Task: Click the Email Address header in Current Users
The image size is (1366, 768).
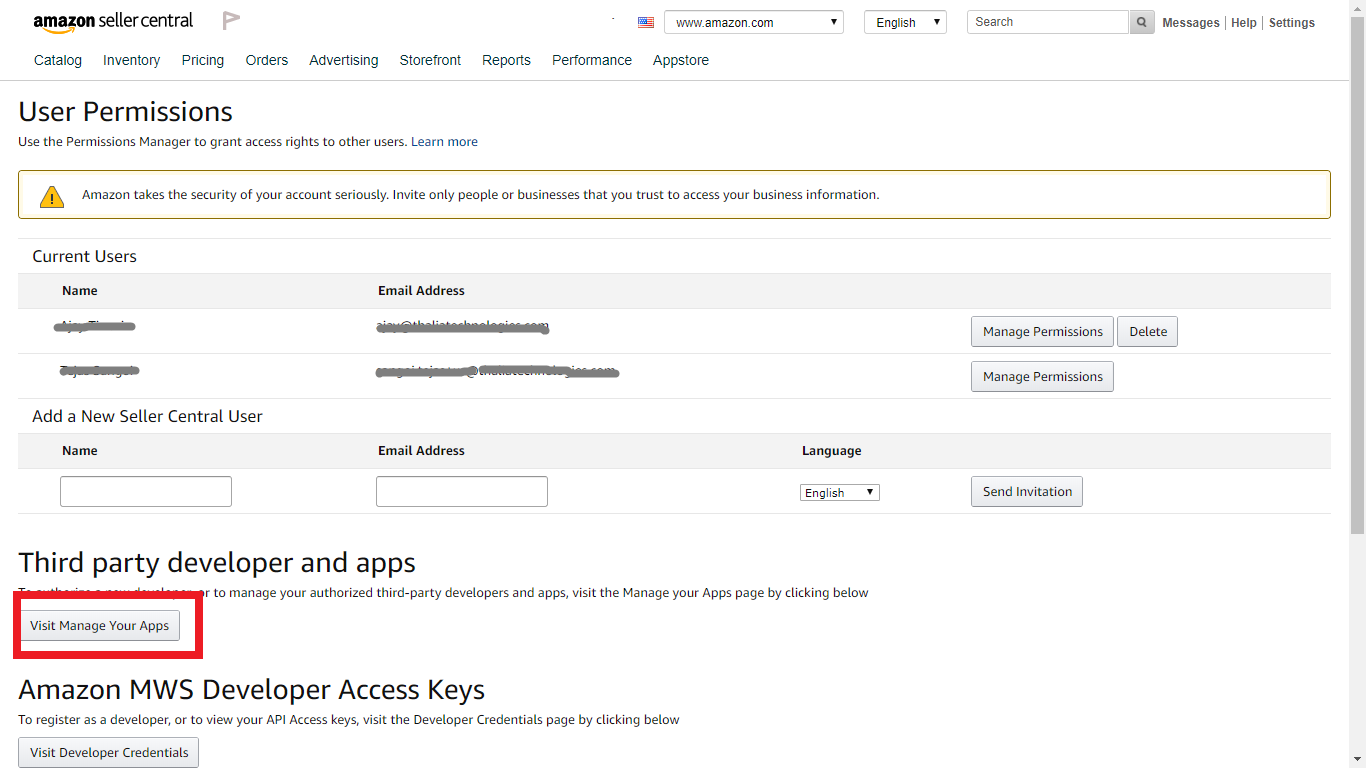Action: click(x=421, y=291)
